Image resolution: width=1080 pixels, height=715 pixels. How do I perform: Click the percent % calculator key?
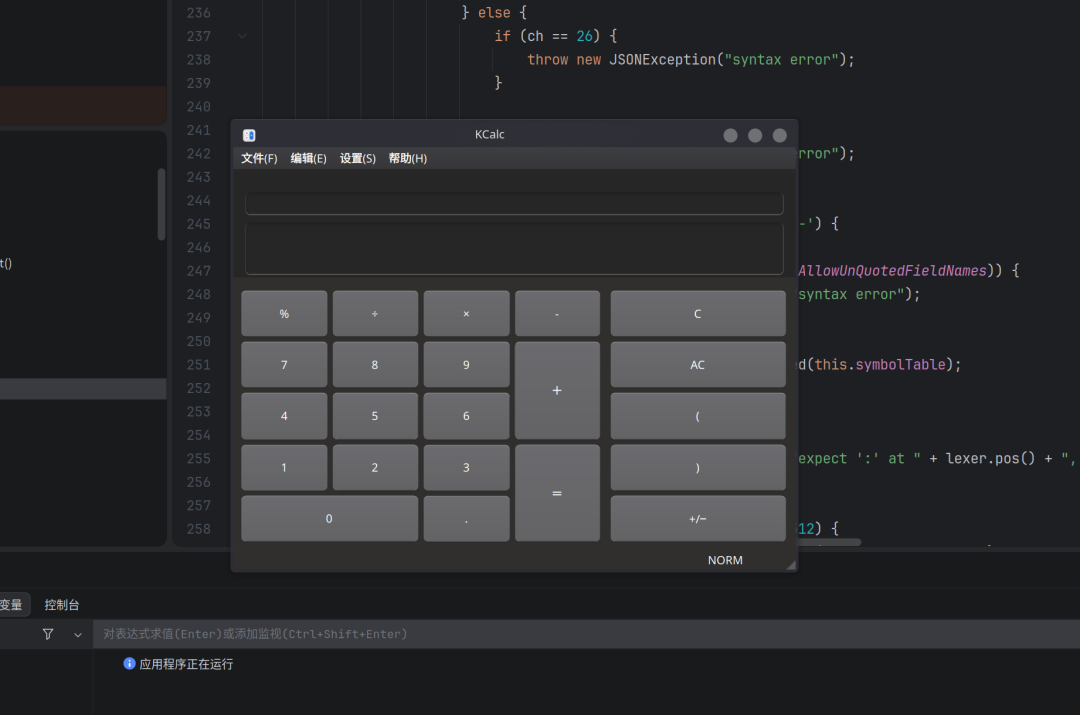tap(284, 313)
